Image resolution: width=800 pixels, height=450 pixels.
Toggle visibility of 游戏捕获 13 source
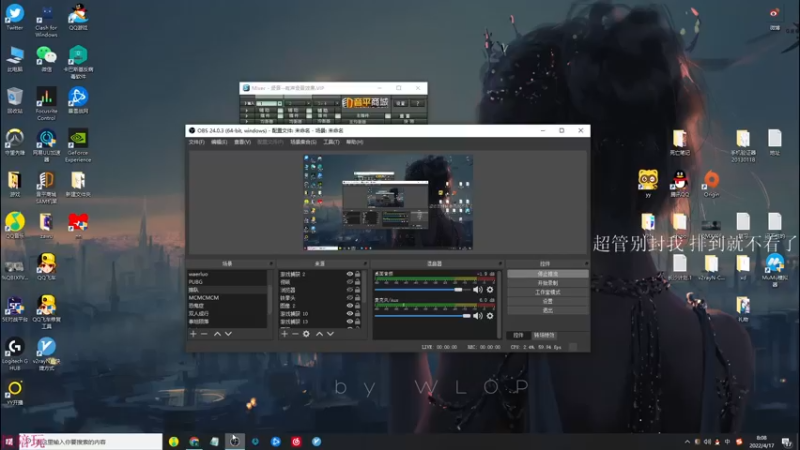350,321
